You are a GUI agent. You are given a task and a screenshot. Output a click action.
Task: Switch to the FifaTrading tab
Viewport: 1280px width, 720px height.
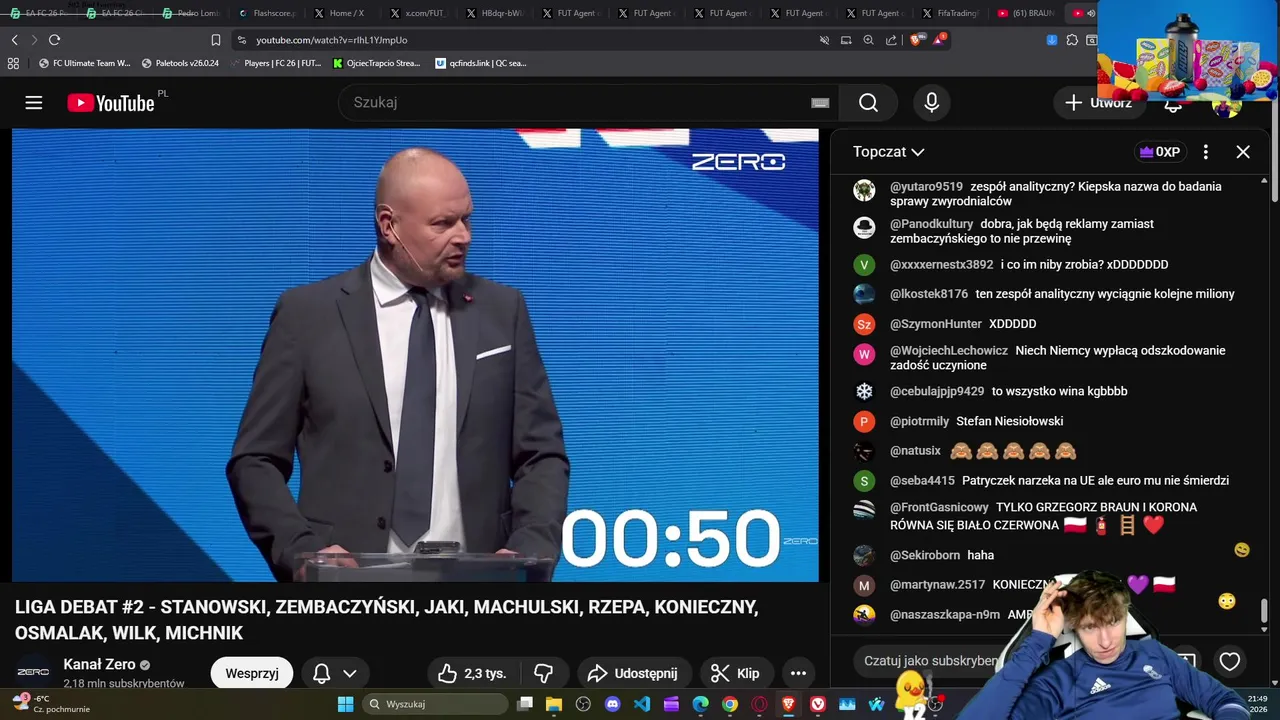pyautogui.click(x=952, y=13)
